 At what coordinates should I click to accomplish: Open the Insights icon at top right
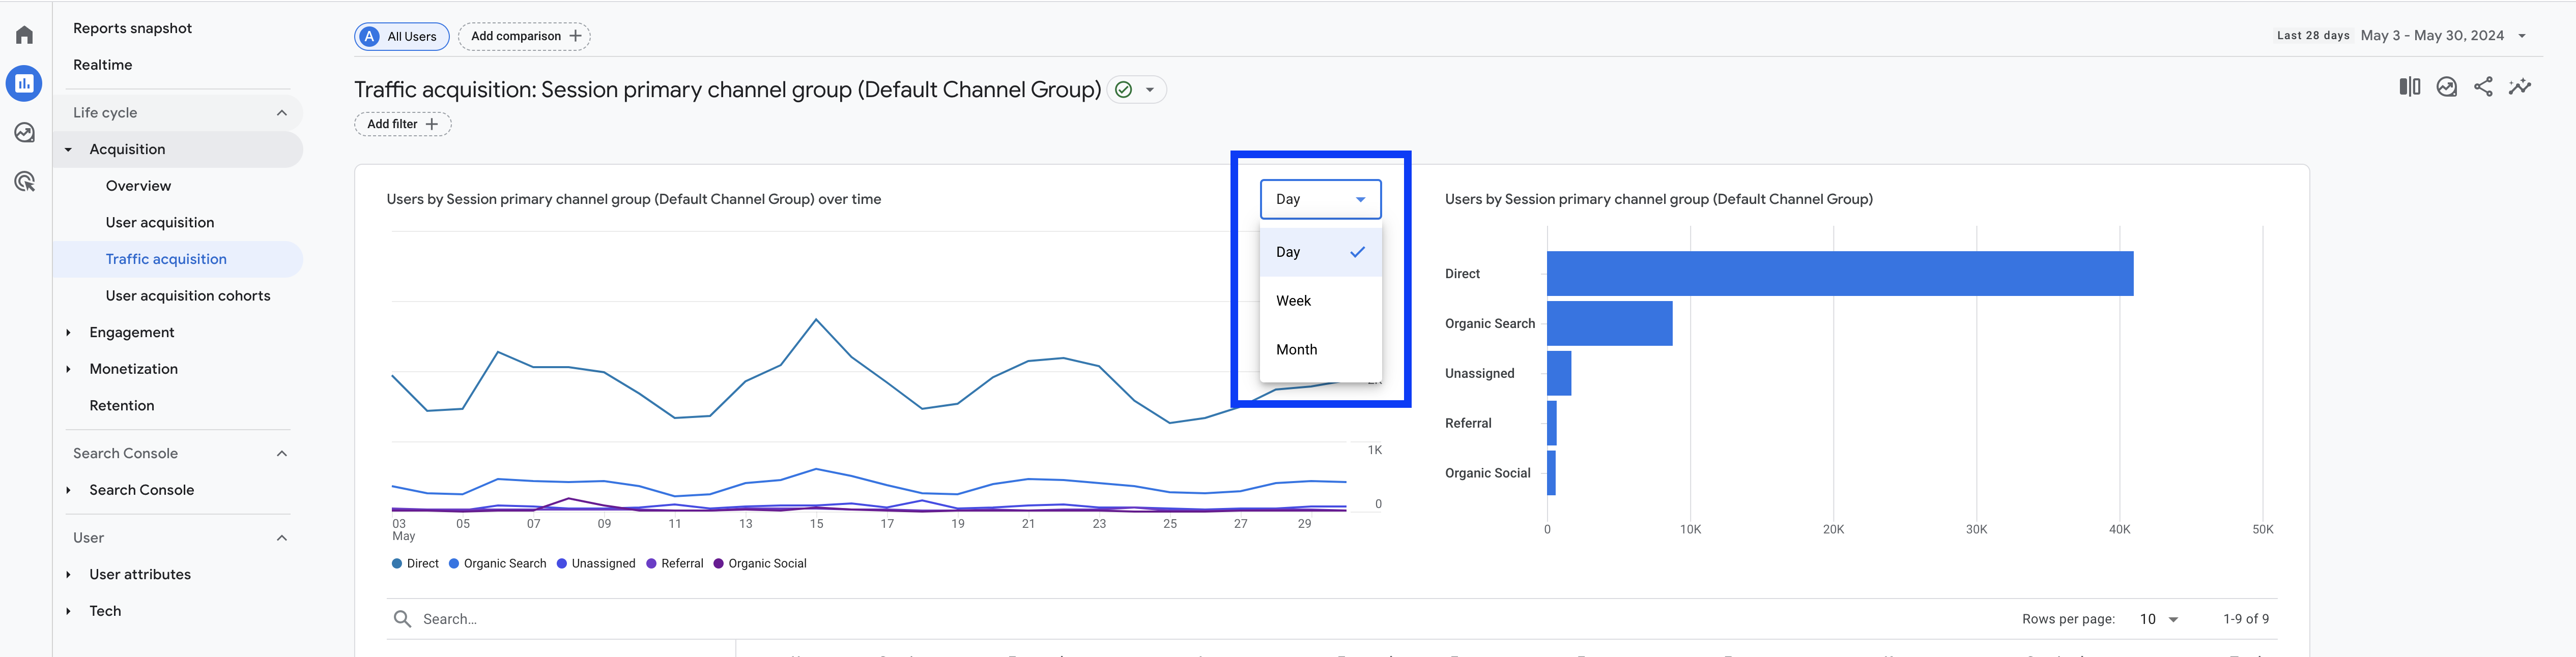click(2447, 87)
